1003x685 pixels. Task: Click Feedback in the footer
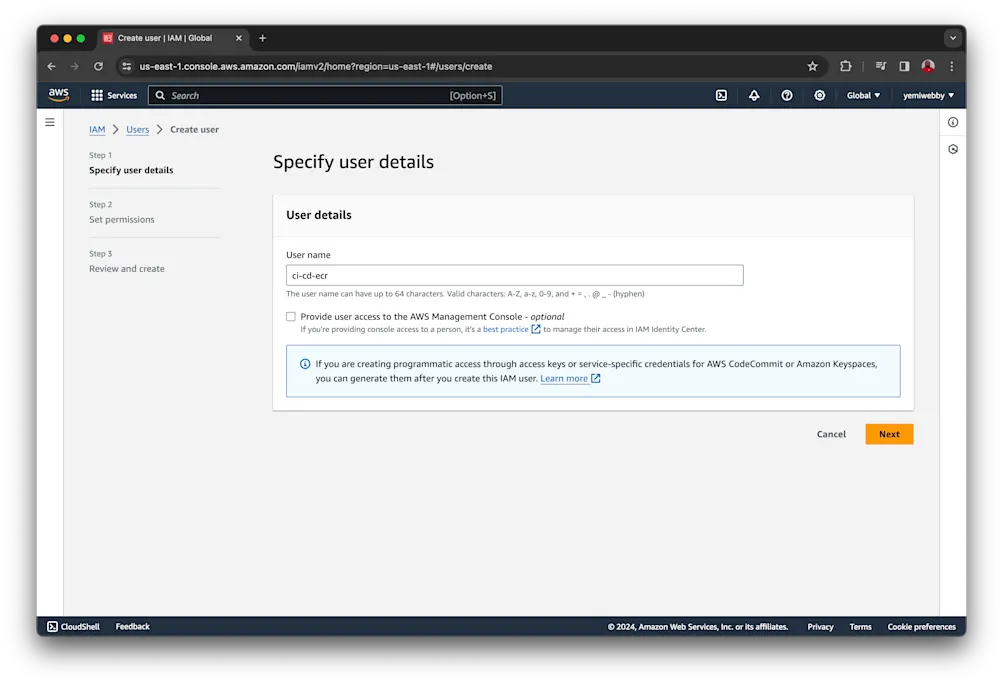pyautogui.click(x=132, y=627)
